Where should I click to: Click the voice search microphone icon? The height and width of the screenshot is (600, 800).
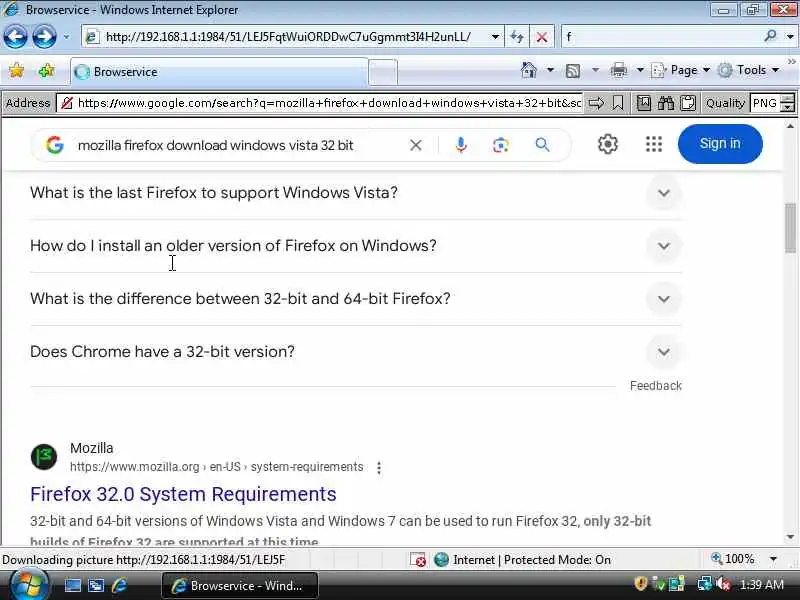tap(461, 145)
